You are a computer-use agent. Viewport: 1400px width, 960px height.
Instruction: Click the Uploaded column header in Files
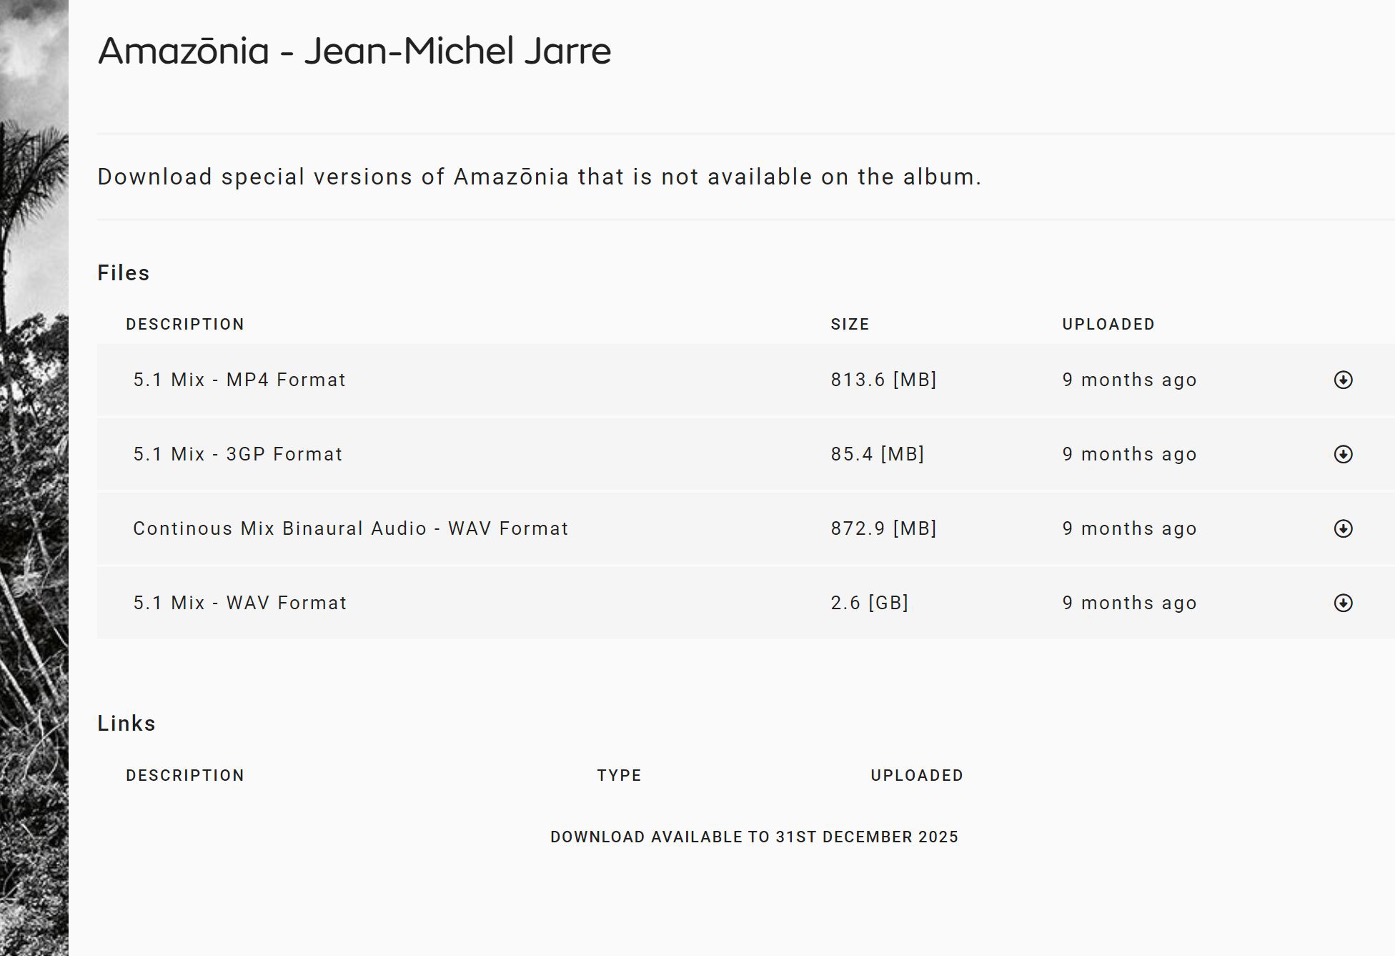click(1108, 324)
